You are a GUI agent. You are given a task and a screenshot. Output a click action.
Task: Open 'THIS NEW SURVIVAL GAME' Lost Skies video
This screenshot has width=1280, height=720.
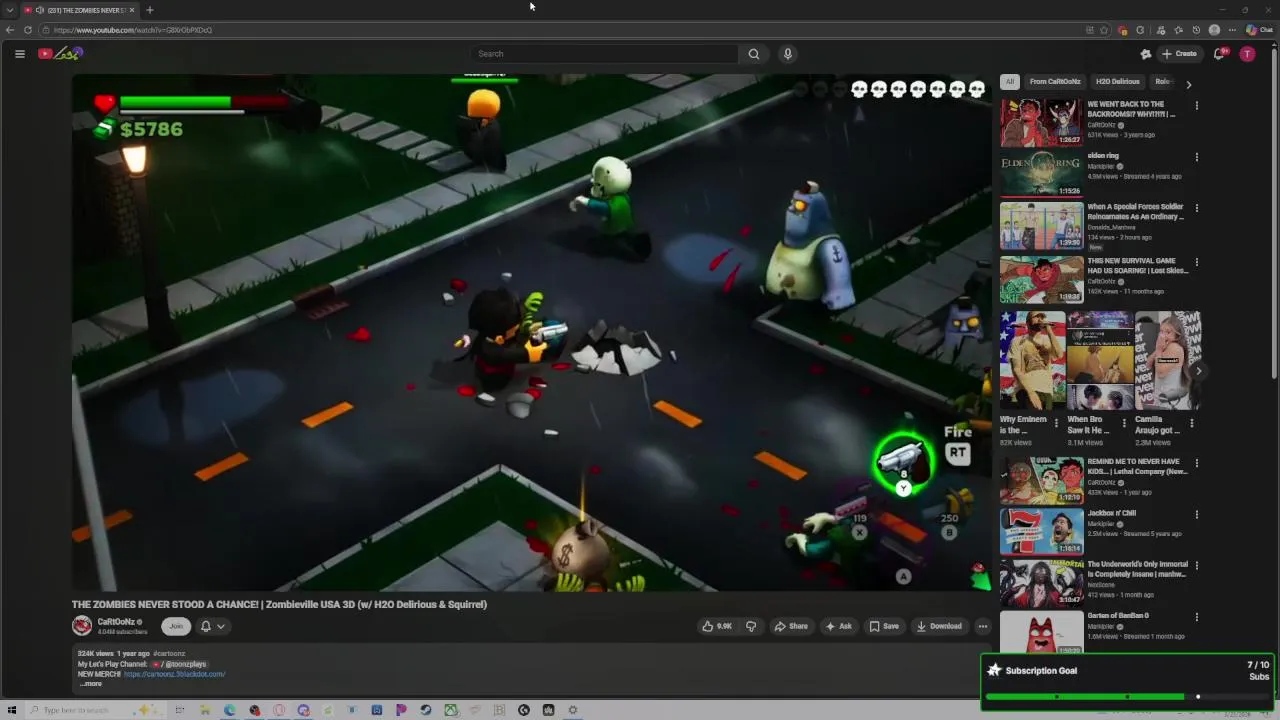pos(1041,279)
